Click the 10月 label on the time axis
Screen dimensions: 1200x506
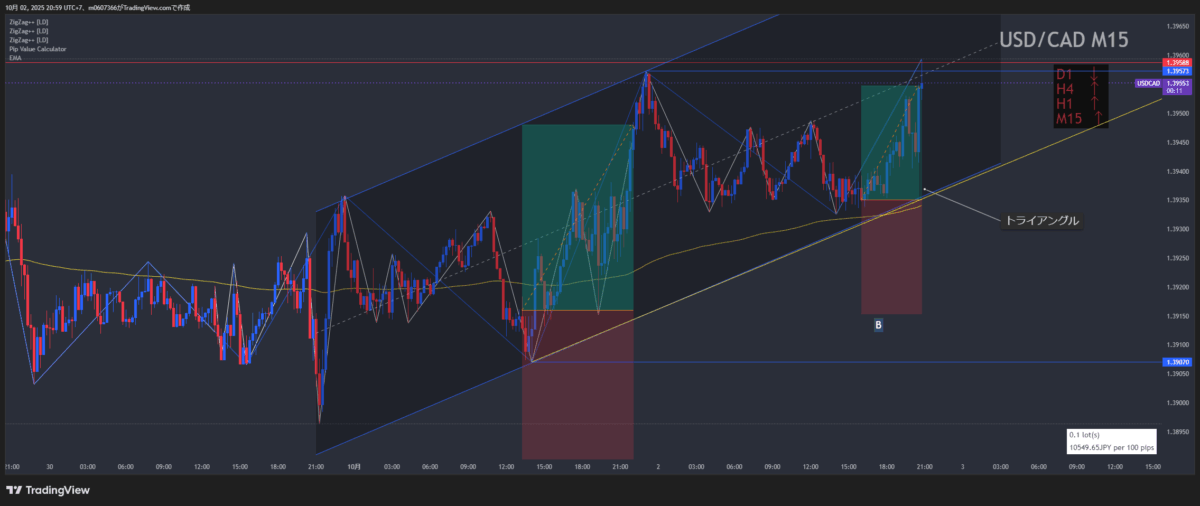(354, 466)
